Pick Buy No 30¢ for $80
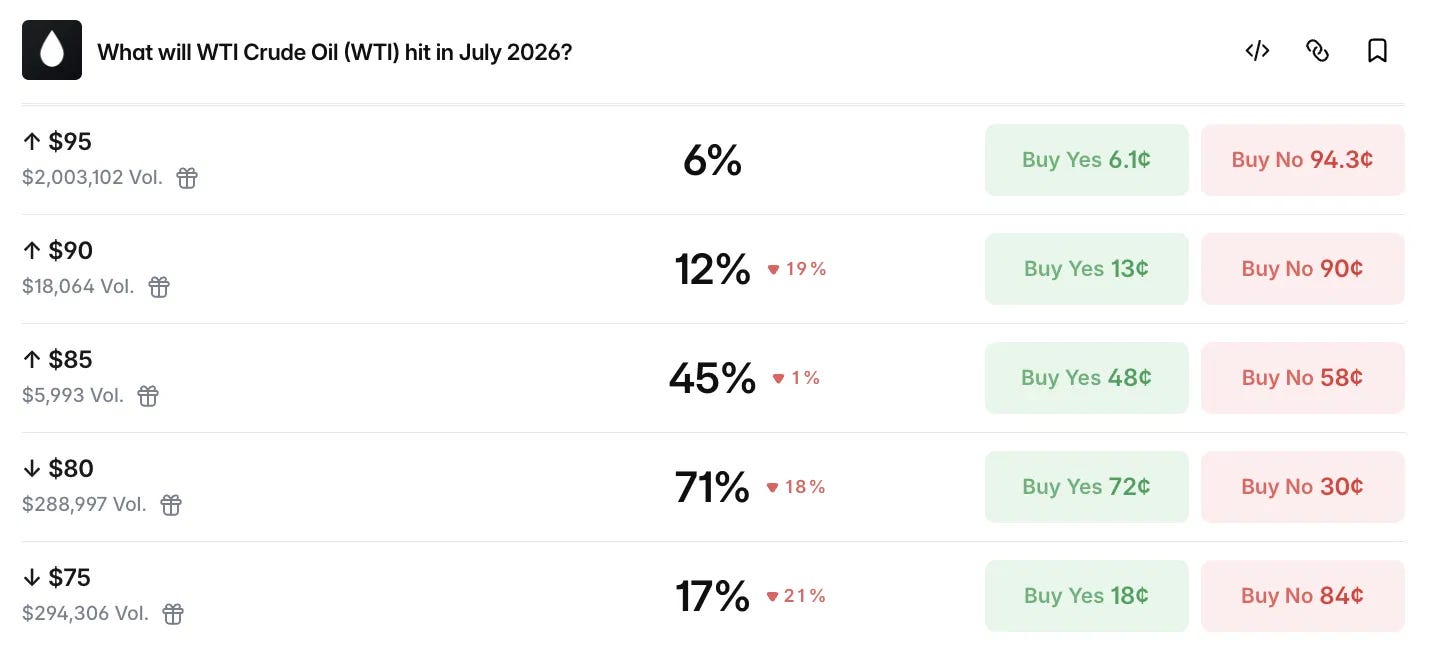The height and width of the screenshot is (648, 1432). (x=1302, y=487)
